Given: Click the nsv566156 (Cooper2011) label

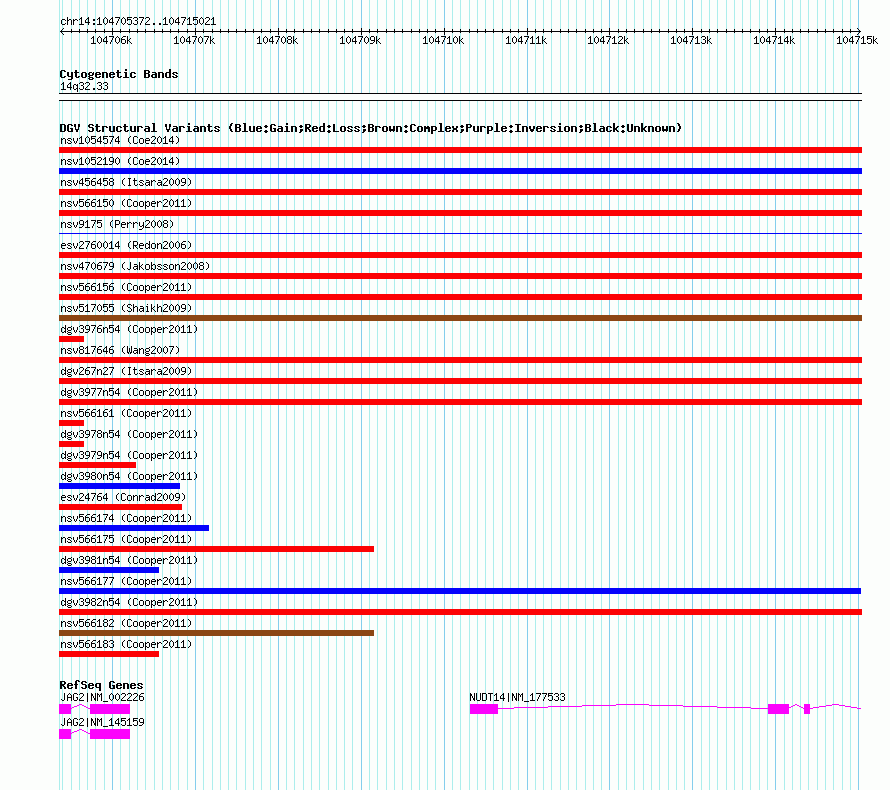Looking at the screenshot, I should coord(126,287).
